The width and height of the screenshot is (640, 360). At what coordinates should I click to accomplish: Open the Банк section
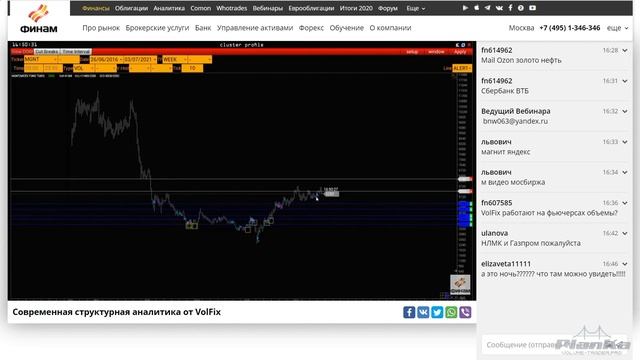pos(203,28)
